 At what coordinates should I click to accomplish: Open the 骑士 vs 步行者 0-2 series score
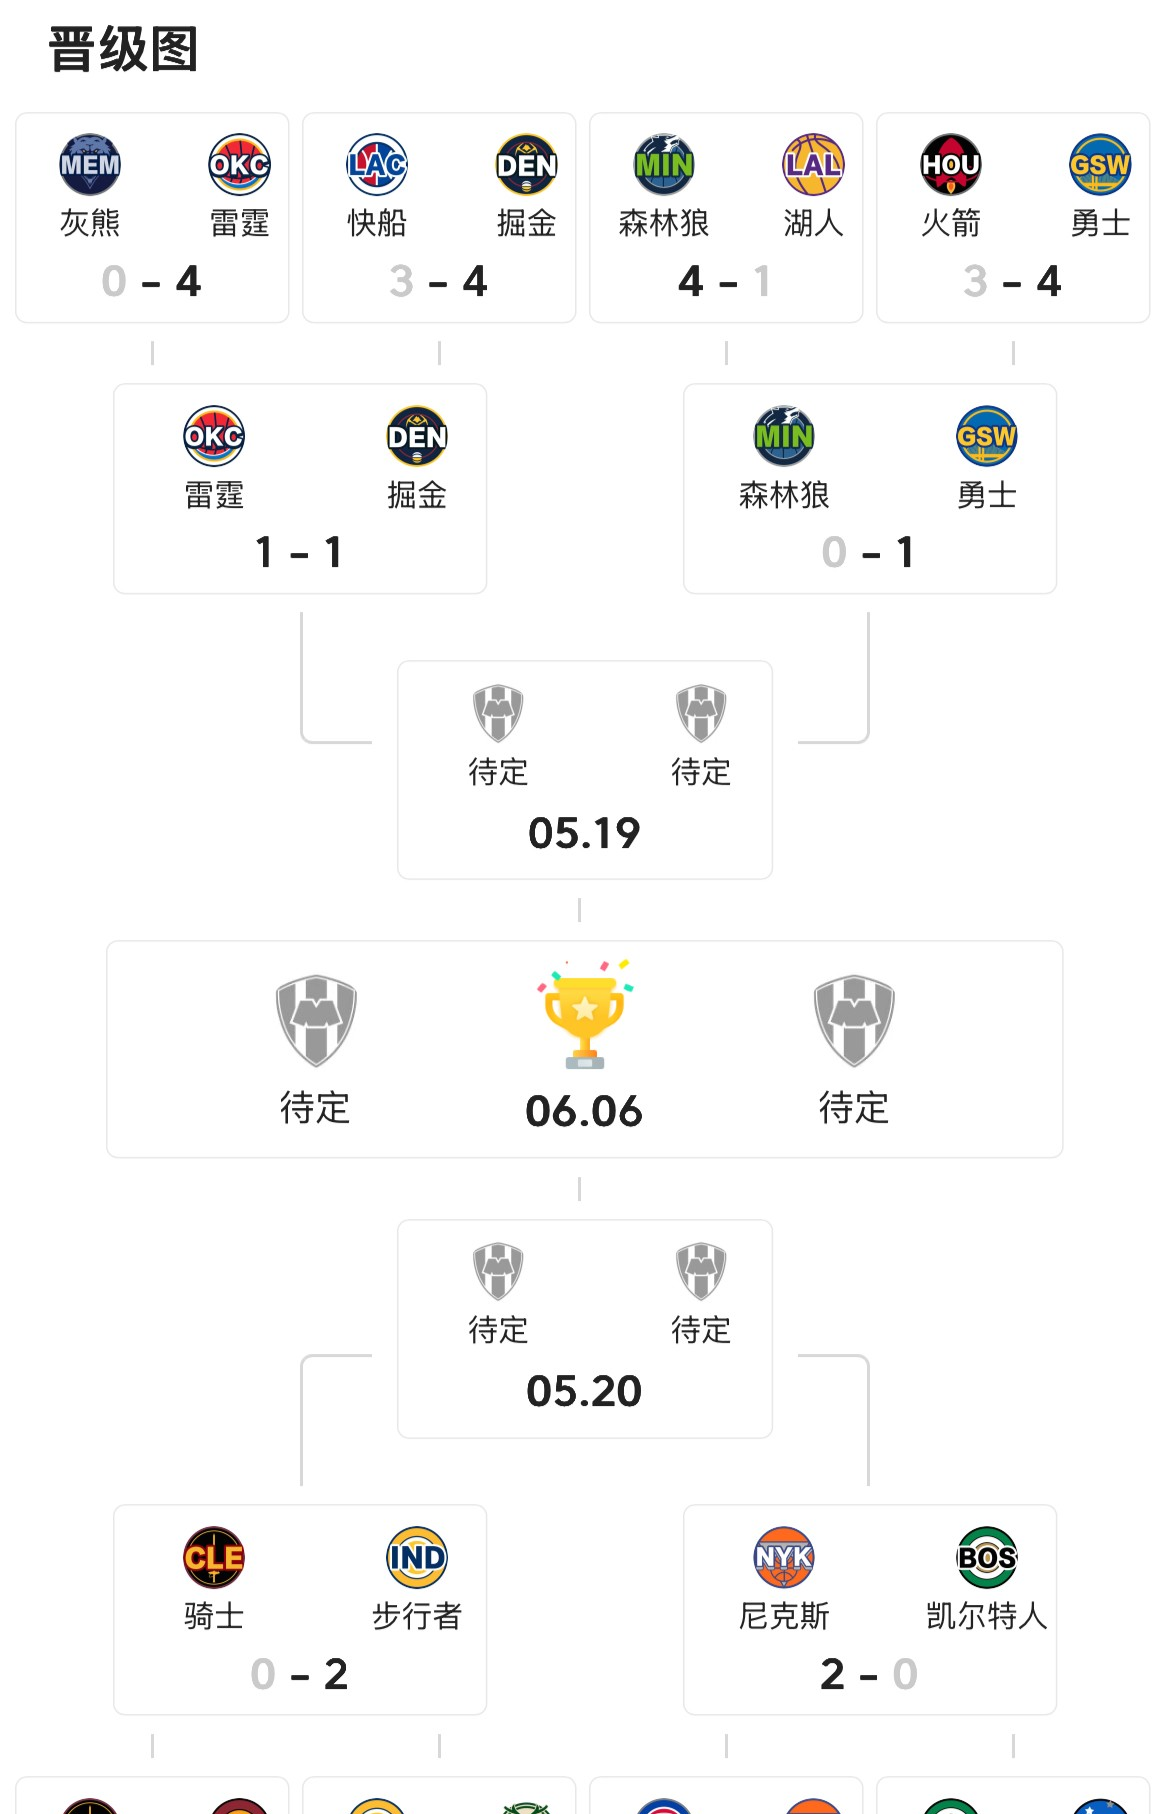[x=300, y=1674]
